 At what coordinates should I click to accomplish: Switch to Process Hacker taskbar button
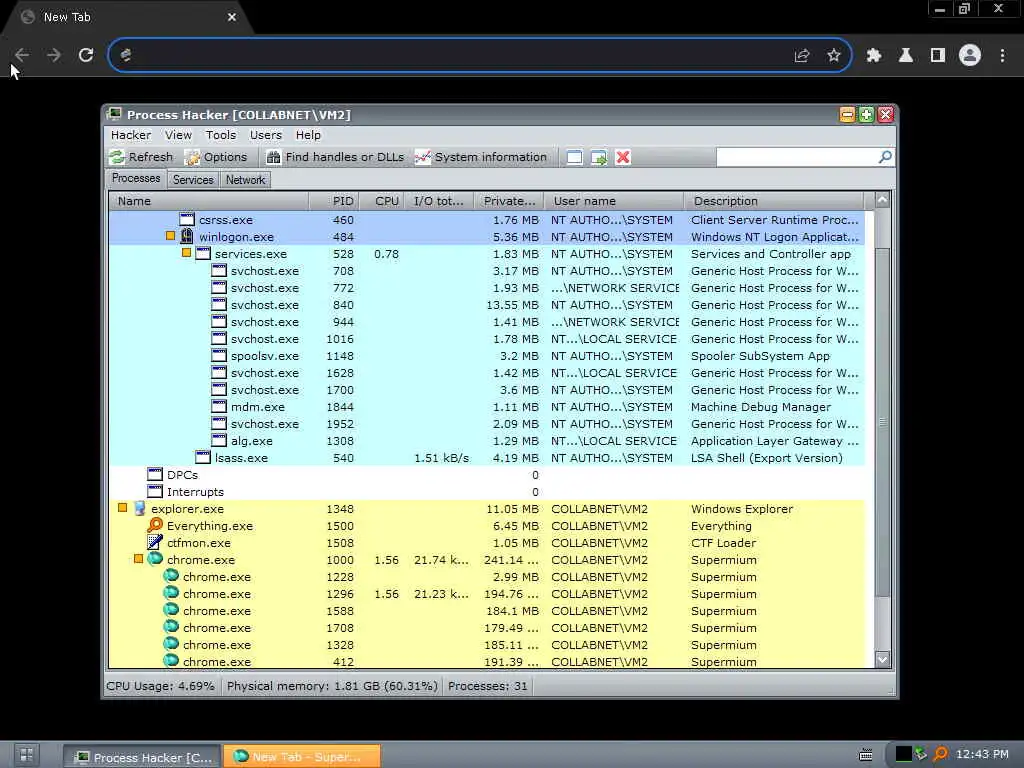tap(142, 757)
